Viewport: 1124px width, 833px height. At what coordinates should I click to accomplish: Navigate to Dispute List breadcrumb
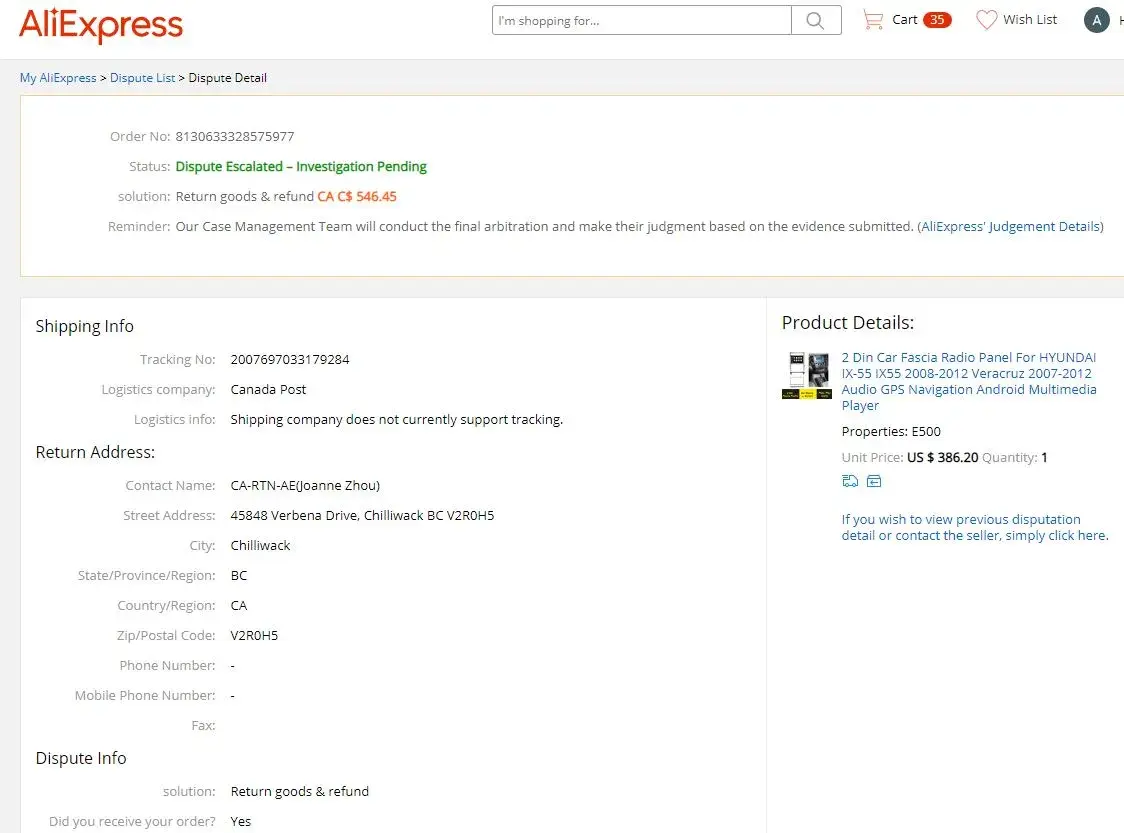point(142,78)
